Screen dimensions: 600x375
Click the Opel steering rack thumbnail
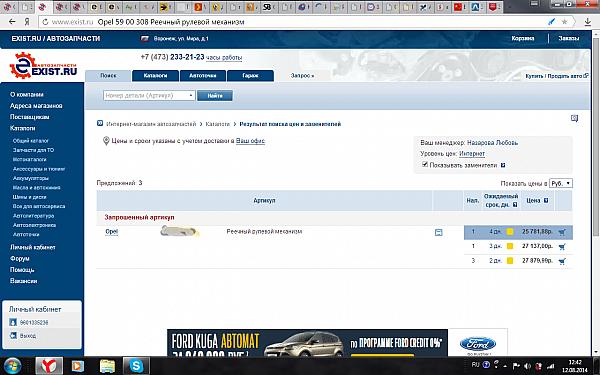179,231
